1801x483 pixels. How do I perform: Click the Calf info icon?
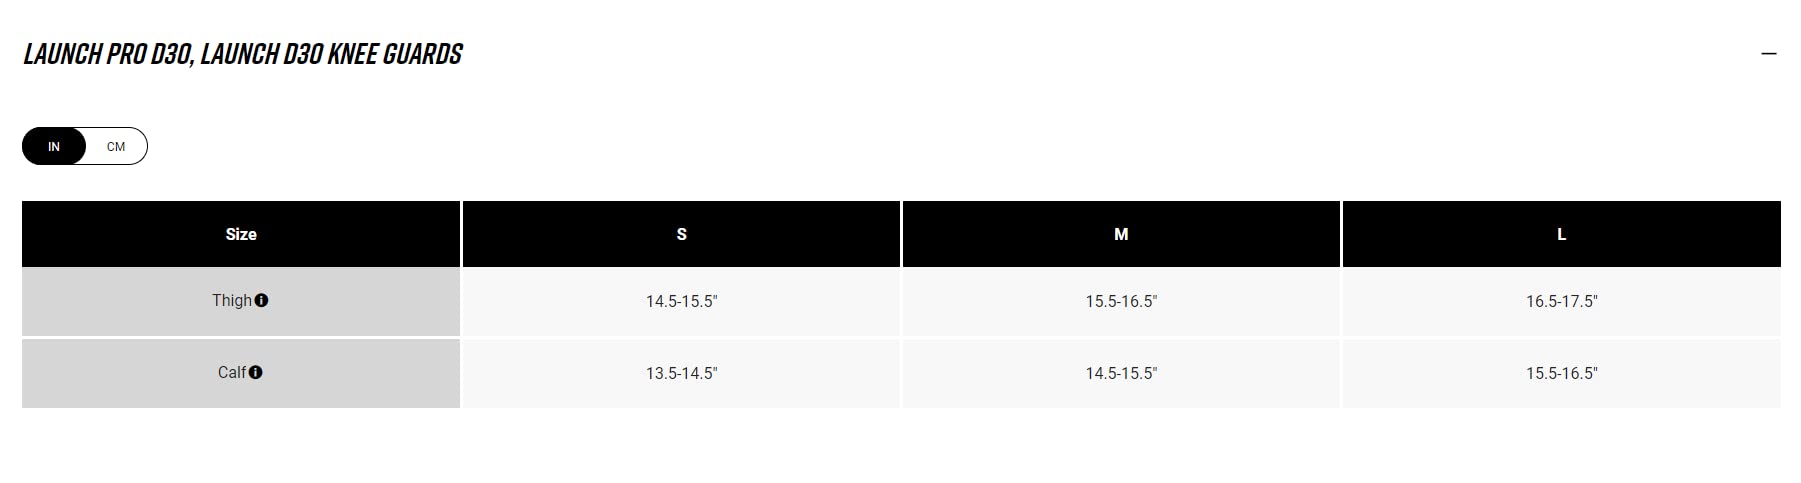pos(256,372)
